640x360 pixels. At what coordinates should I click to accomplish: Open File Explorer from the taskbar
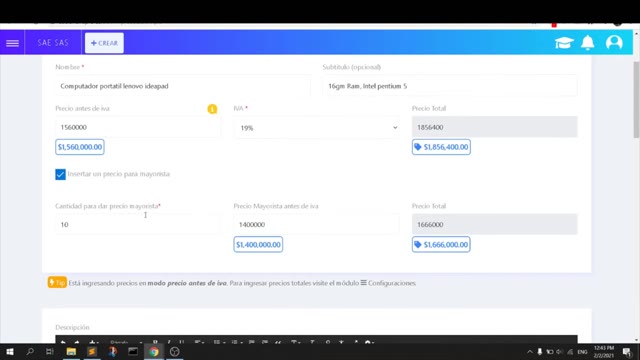point(71,351)
